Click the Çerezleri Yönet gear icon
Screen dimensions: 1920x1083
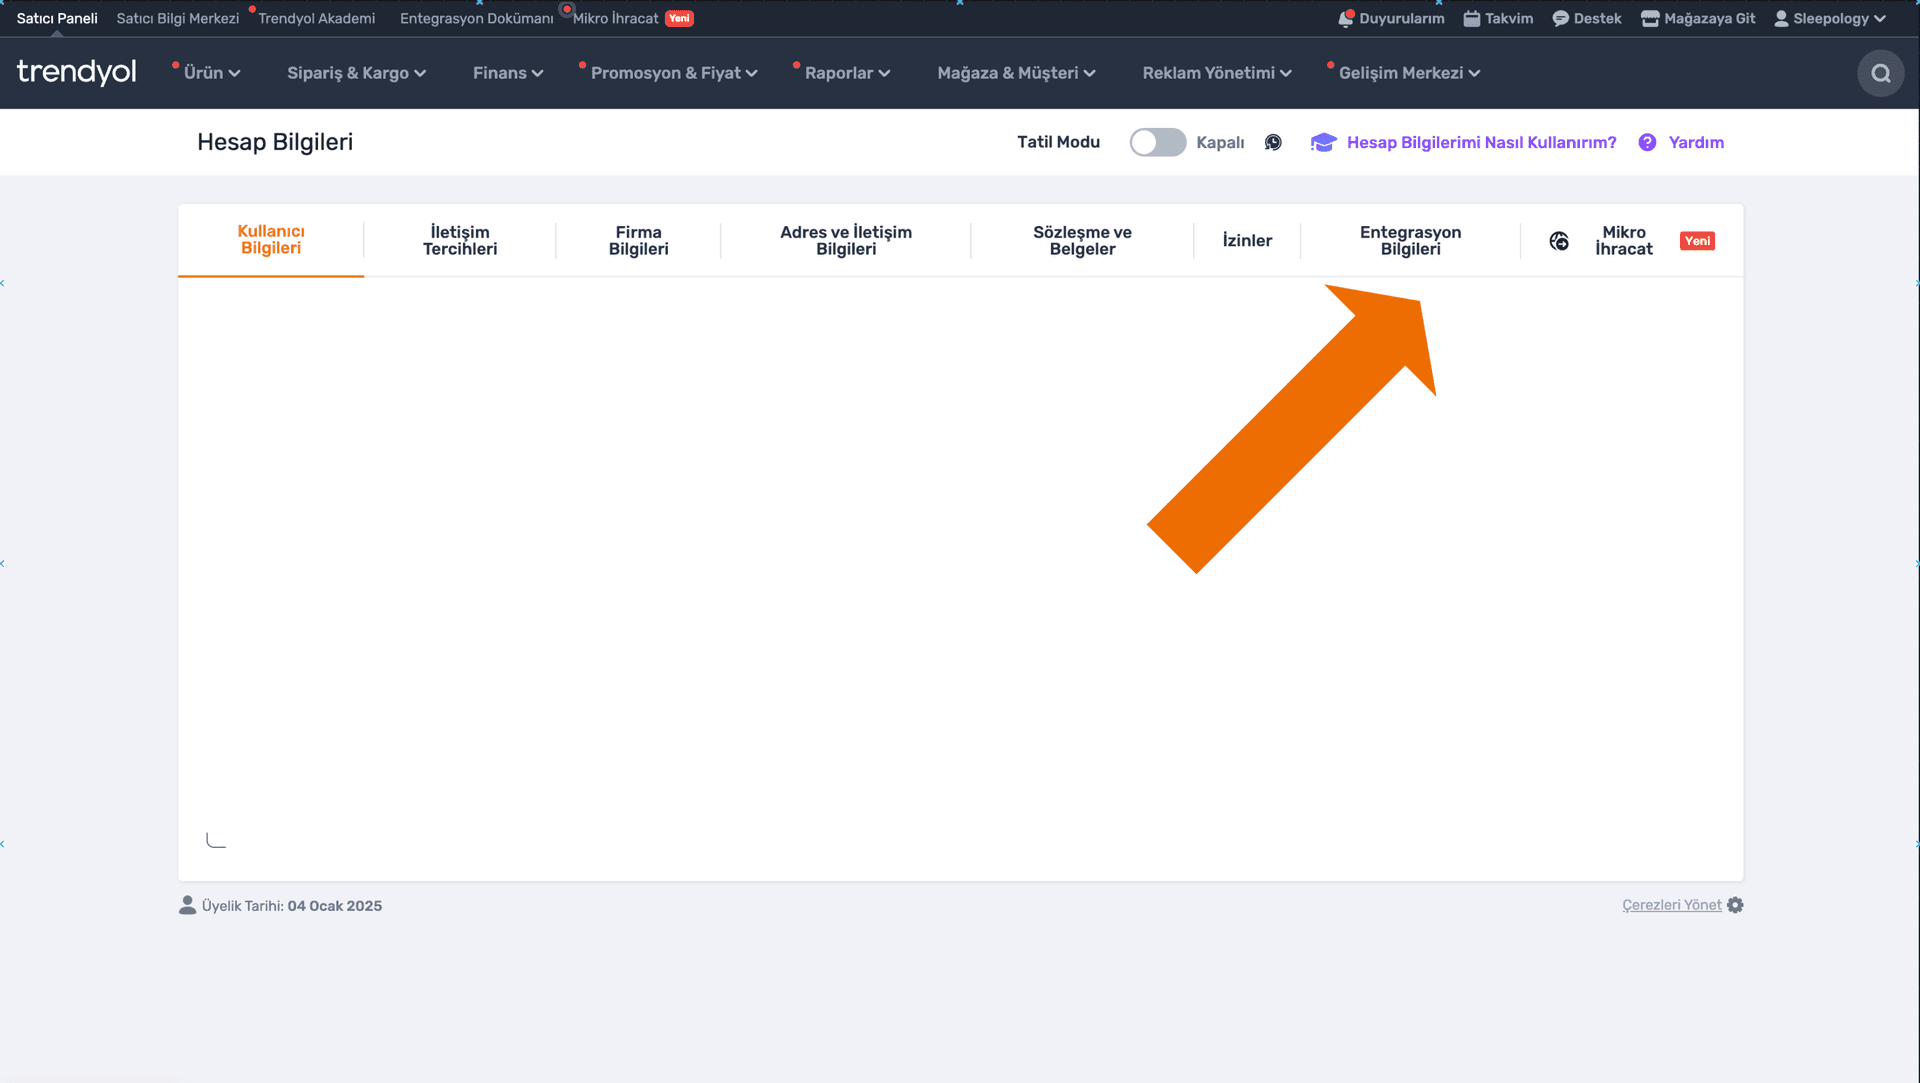click(x=1735, y=905)
